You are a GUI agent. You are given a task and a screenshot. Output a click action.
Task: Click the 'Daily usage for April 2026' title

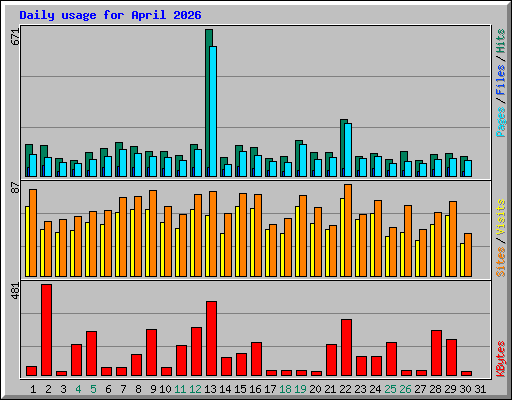(x=110, y=15)
